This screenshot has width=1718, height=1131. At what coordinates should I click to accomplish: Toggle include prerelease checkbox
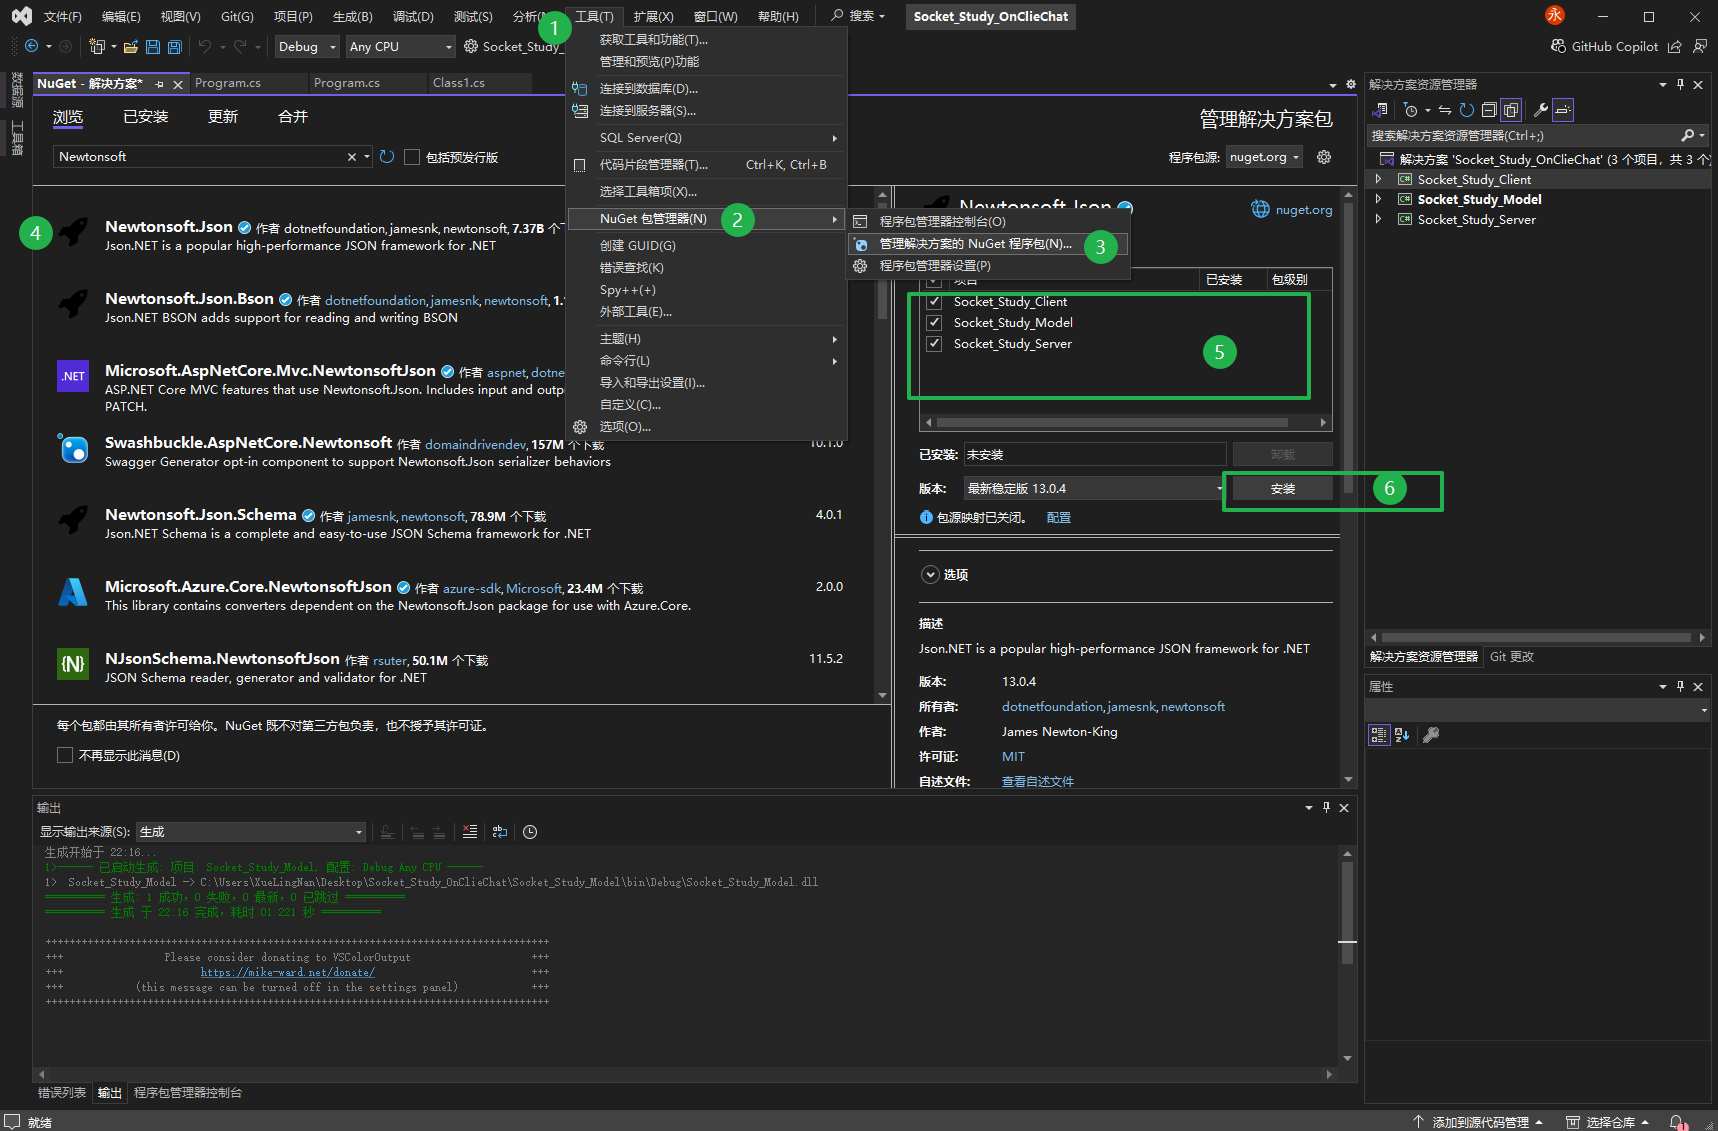point(411,157)
